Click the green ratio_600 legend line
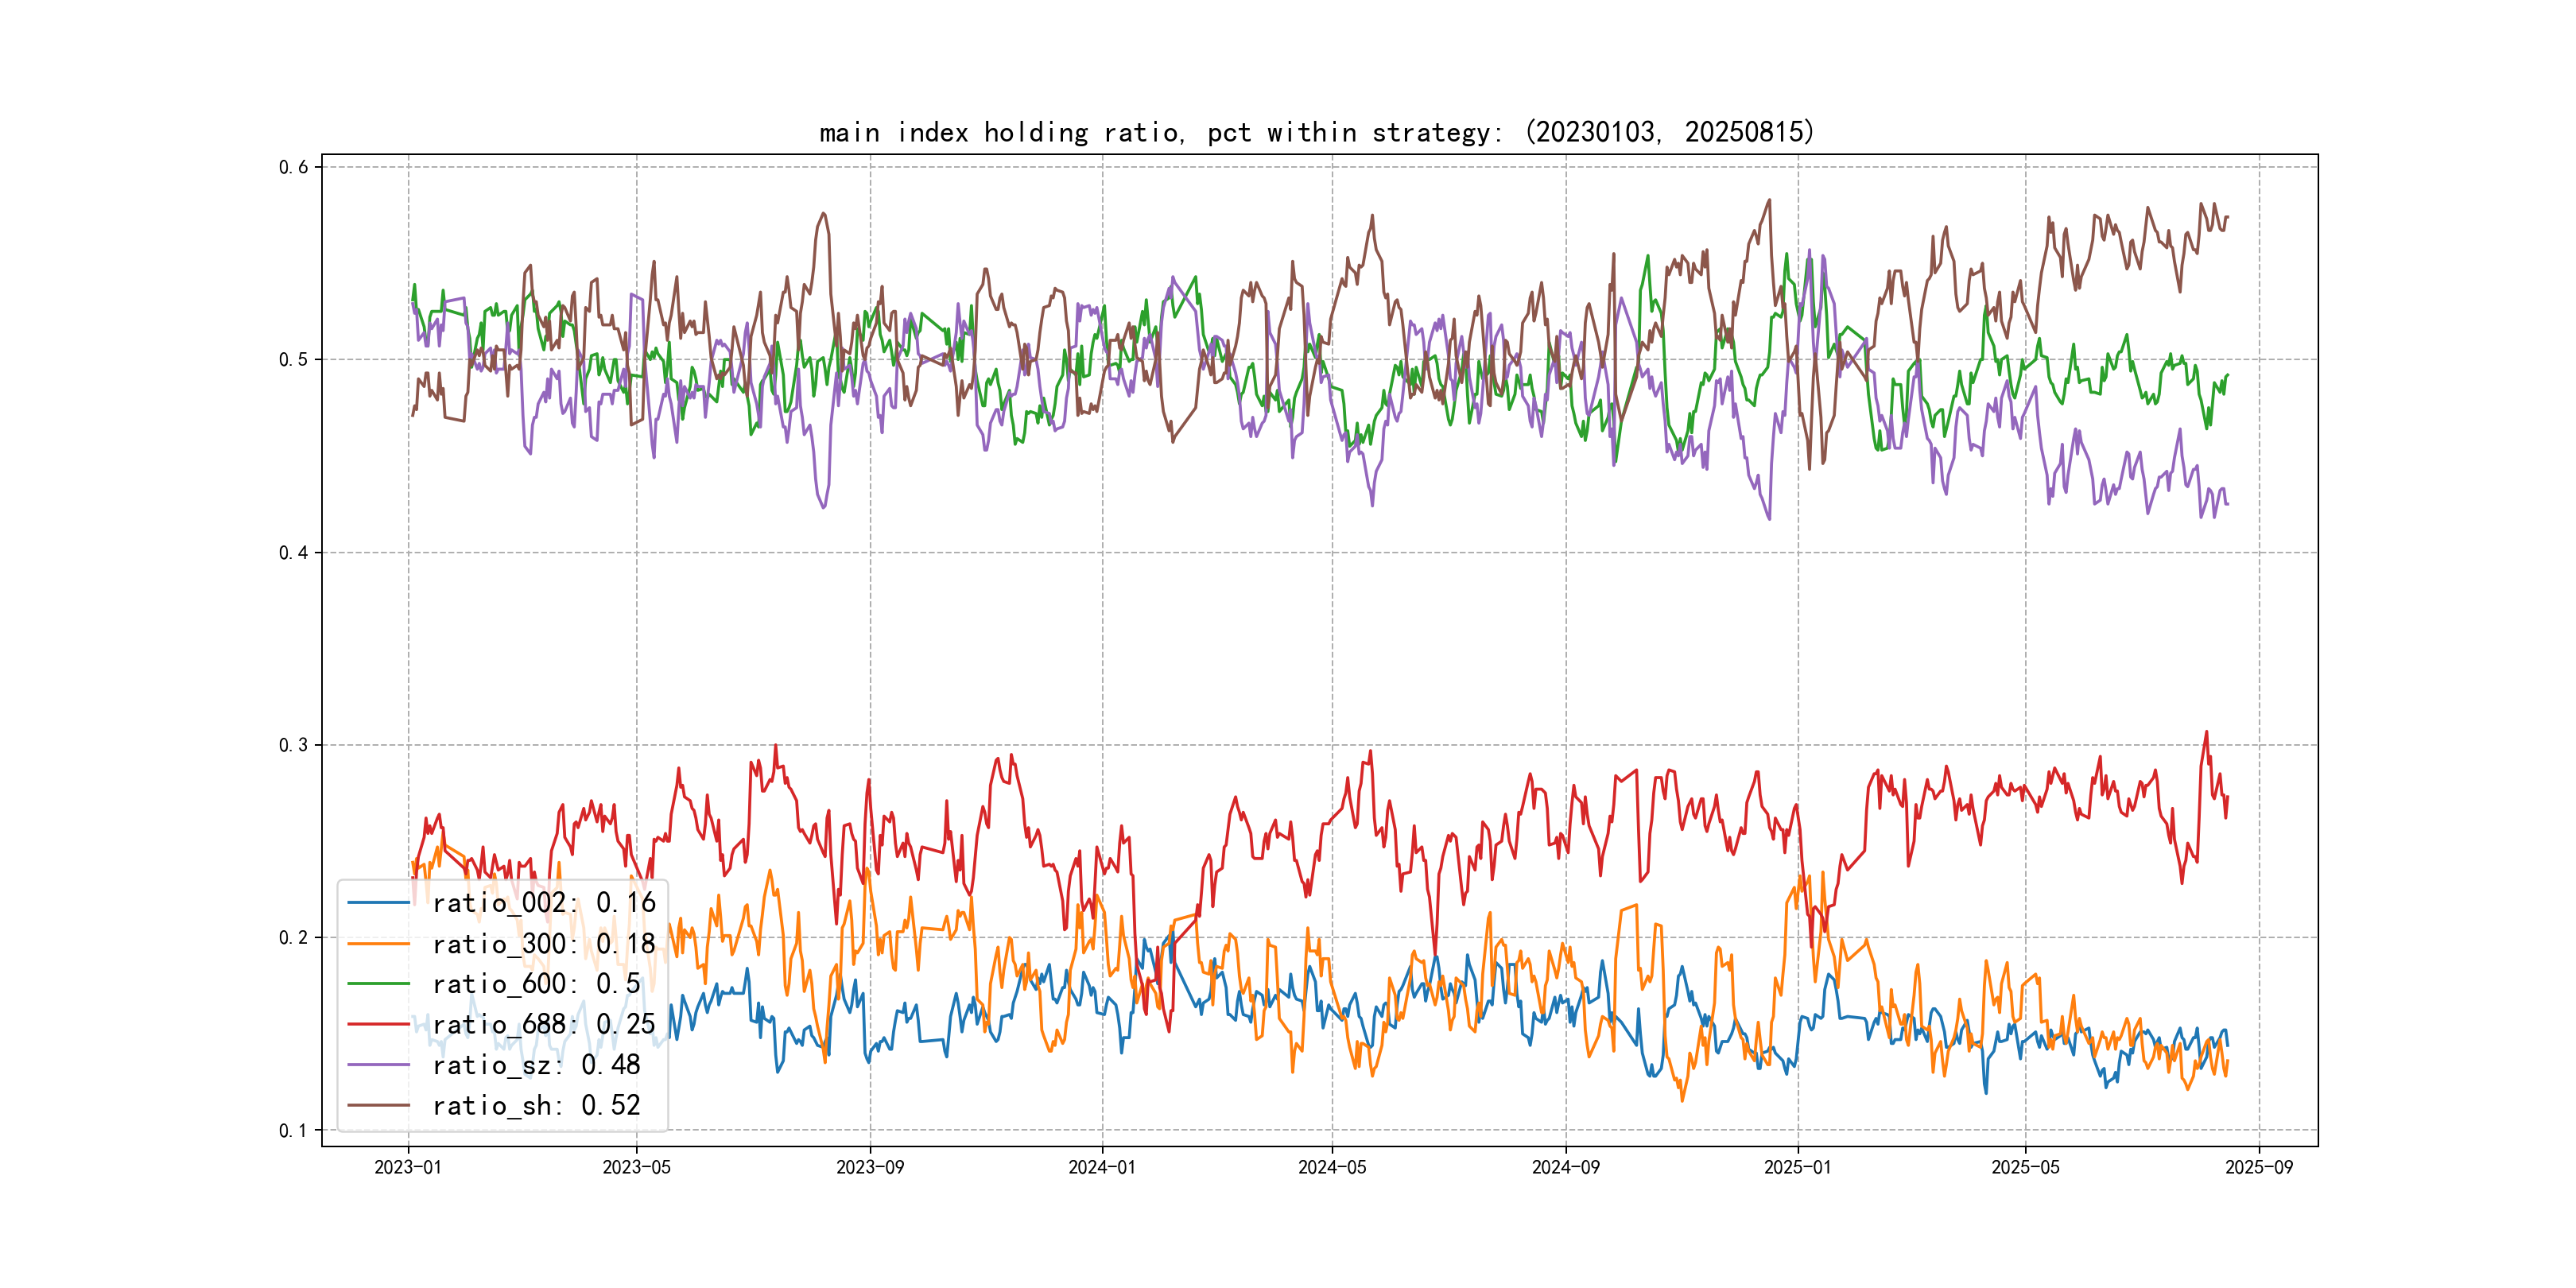Viewport: 2576px width, 1288px height. click(378, 984)
